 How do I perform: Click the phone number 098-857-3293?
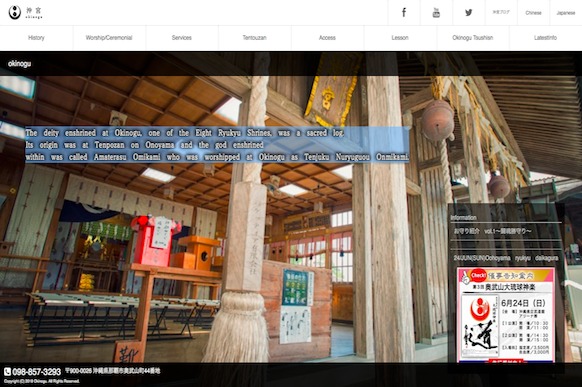[x=36, y=372]
